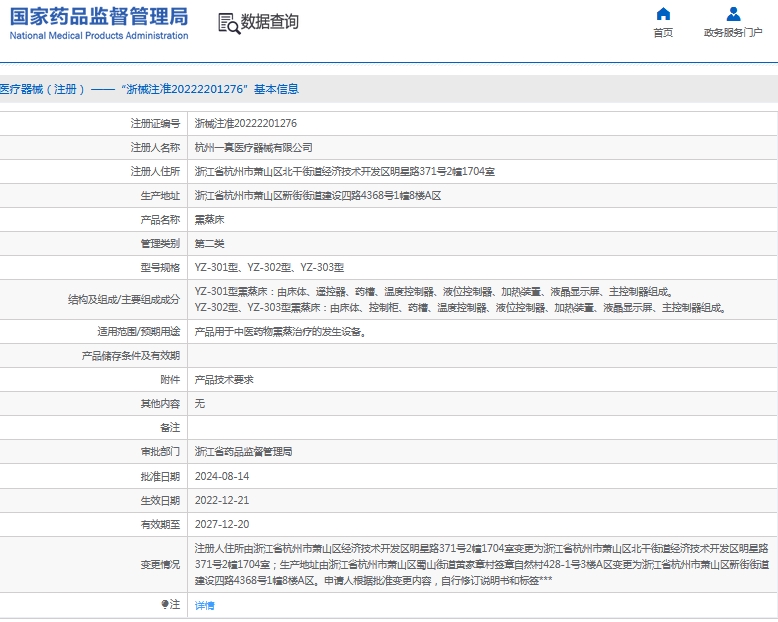Image resolution: width=778 pixels, height=622 pixels.
Task: Click the 产品名称 row label
Action: pos(160,219)
